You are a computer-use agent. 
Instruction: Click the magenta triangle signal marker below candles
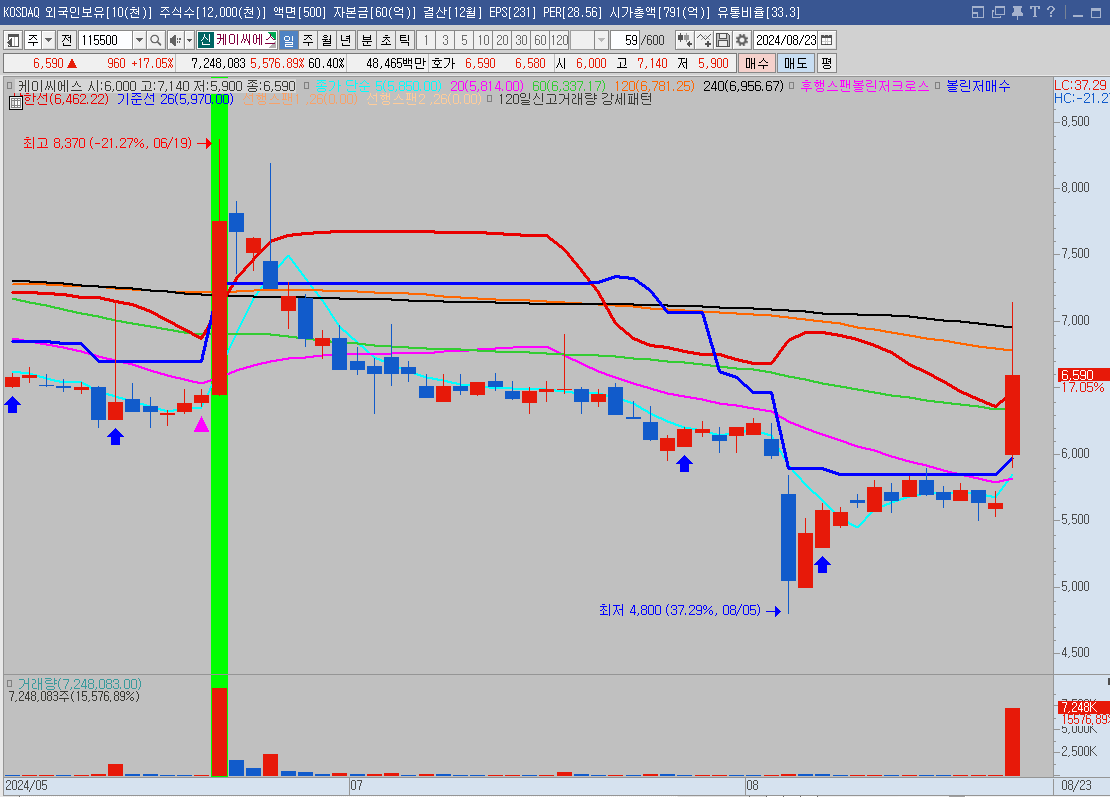pos(202,424)
